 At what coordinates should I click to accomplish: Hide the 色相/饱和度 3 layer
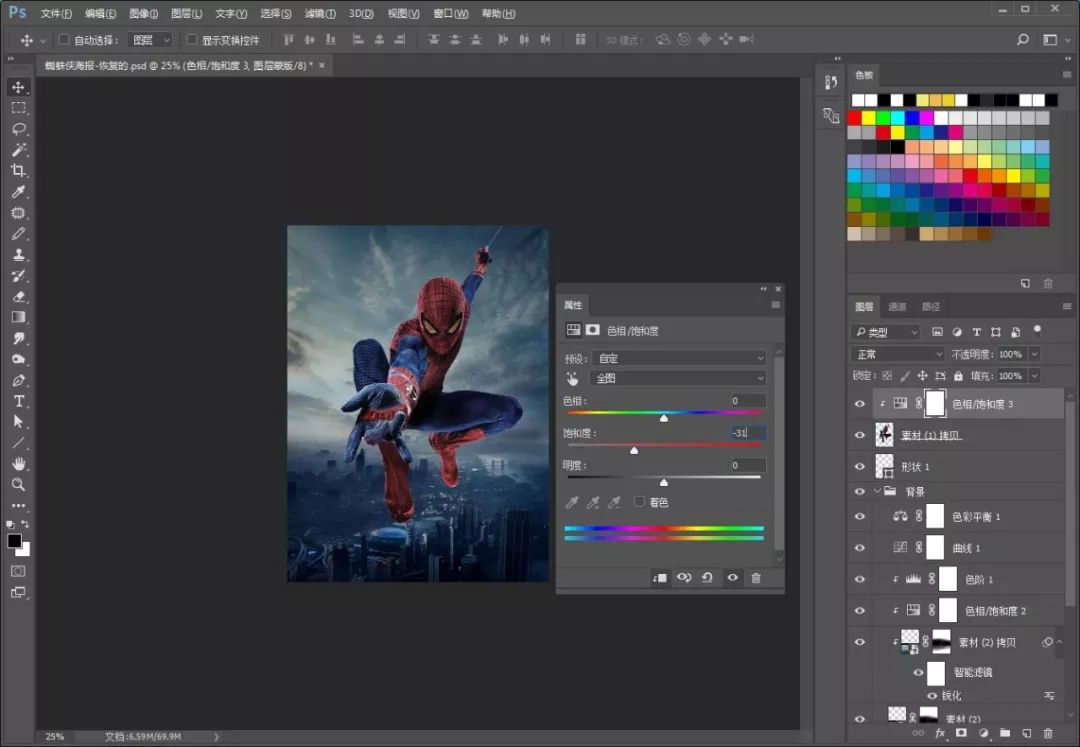[x=860, y=404]
